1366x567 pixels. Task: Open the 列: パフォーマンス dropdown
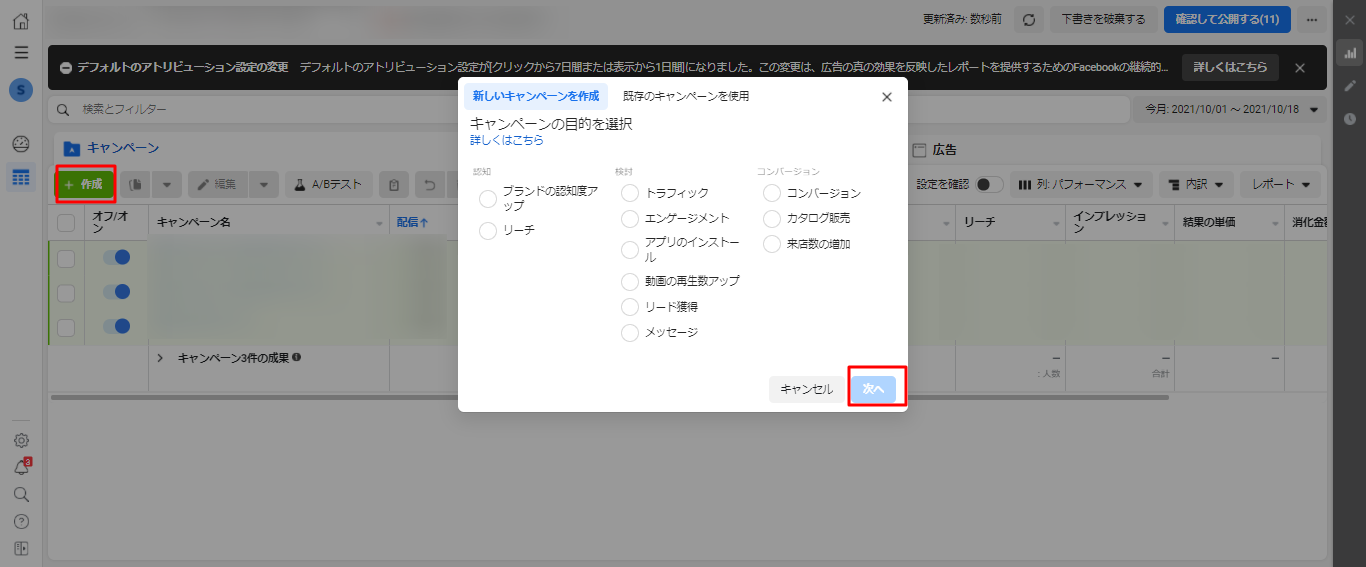point(1081,184)
